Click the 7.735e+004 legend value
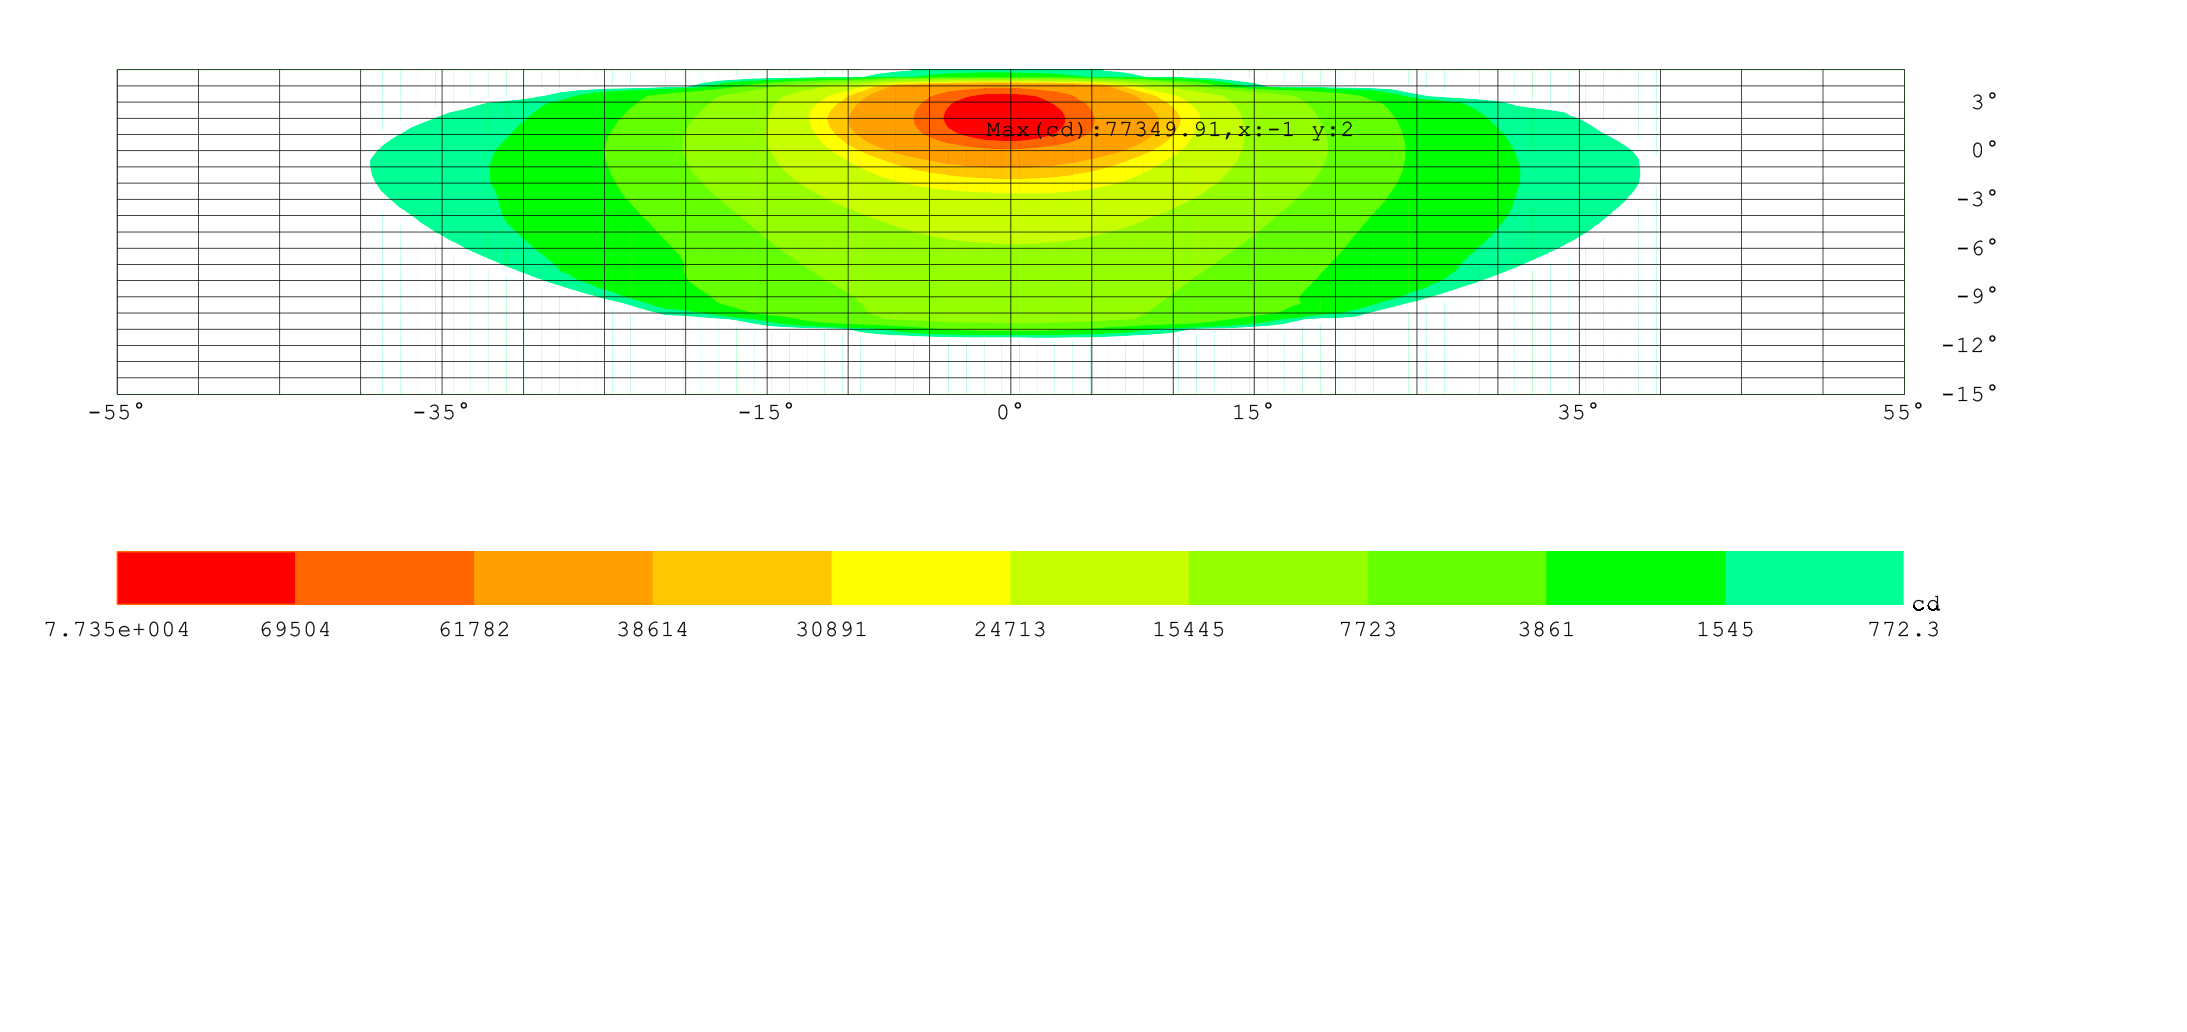This screenshot has width=2187, height=1032. [x=117, y=630]
